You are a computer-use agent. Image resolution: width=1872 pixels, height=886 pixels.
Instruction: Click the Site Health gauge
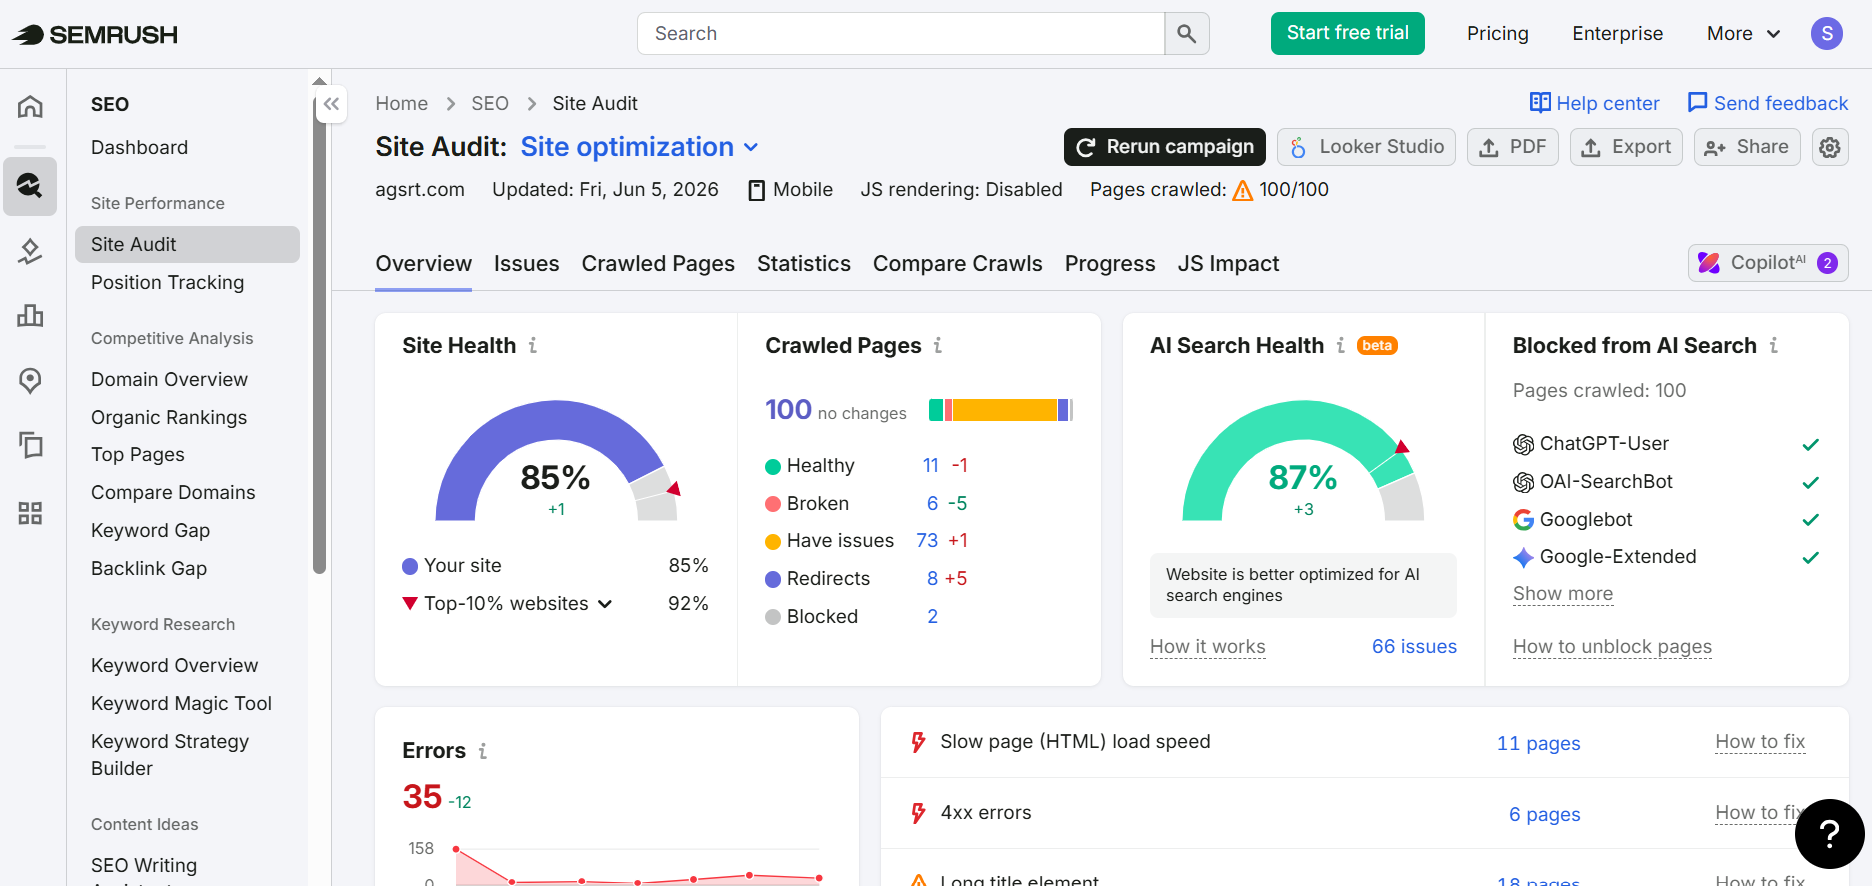(x=556, y=461)
